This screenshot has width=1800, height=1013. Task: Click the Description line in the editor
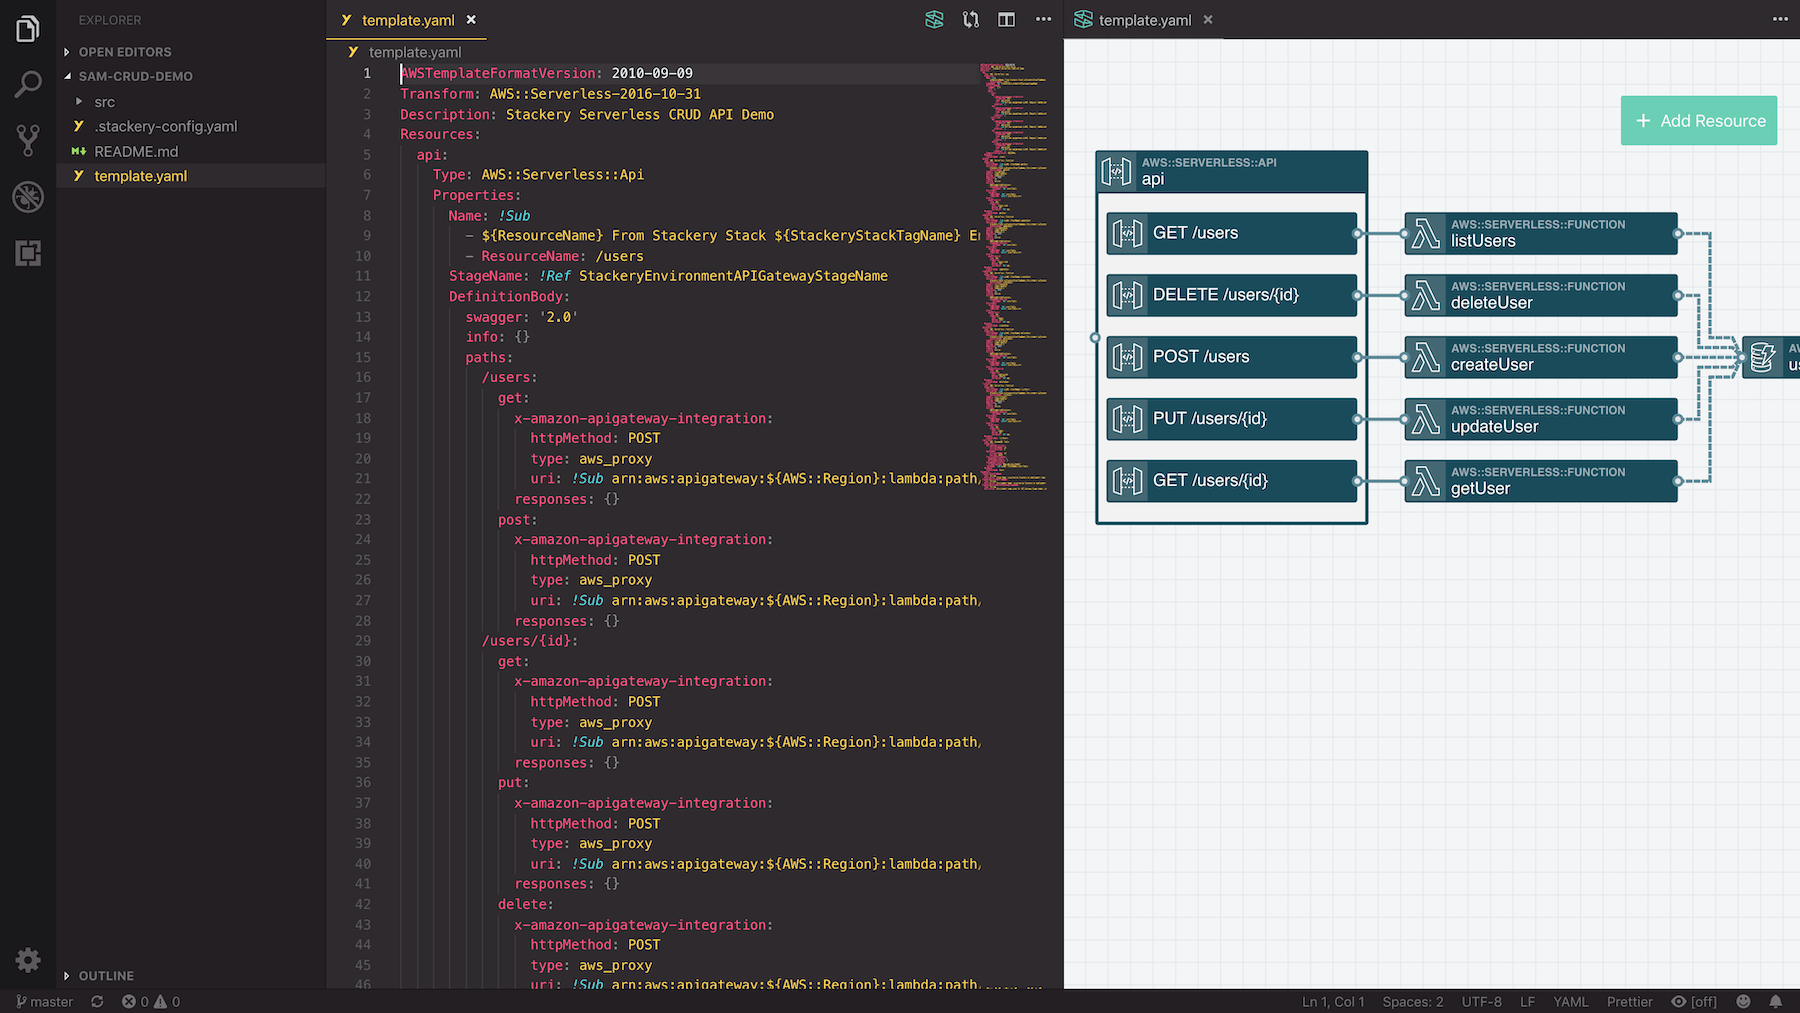pos(587,114)
